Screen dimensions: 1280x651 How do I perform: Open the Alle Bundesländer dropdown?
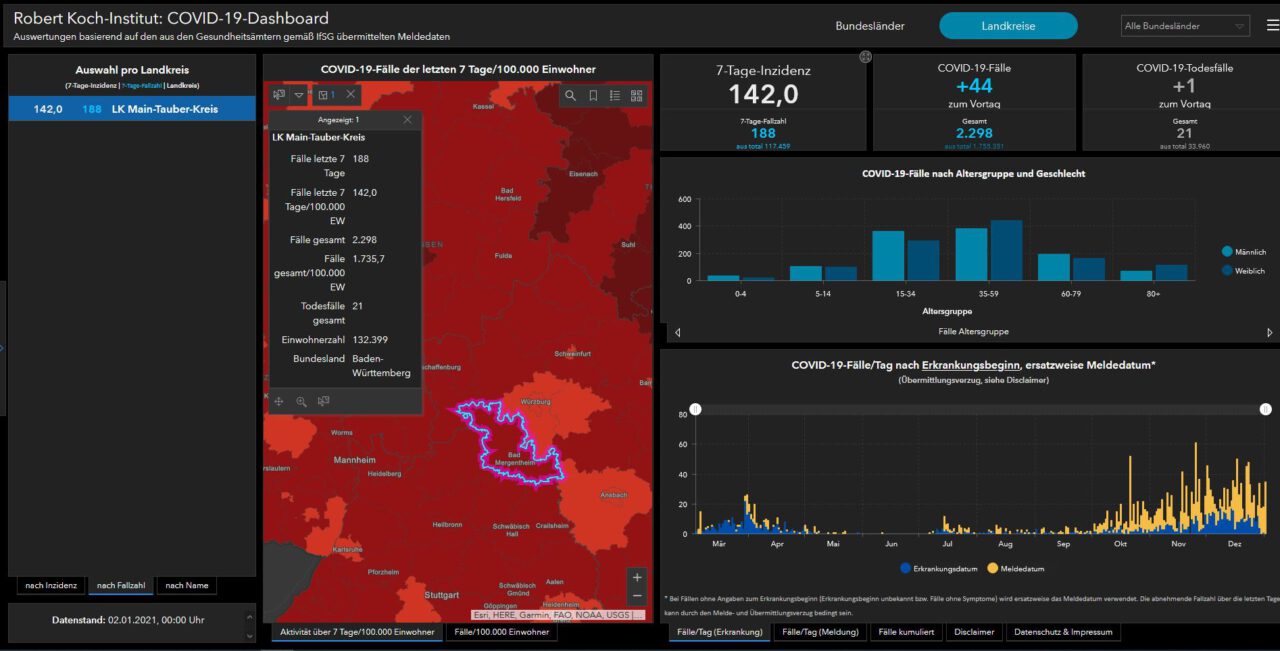coord(1185,26)
